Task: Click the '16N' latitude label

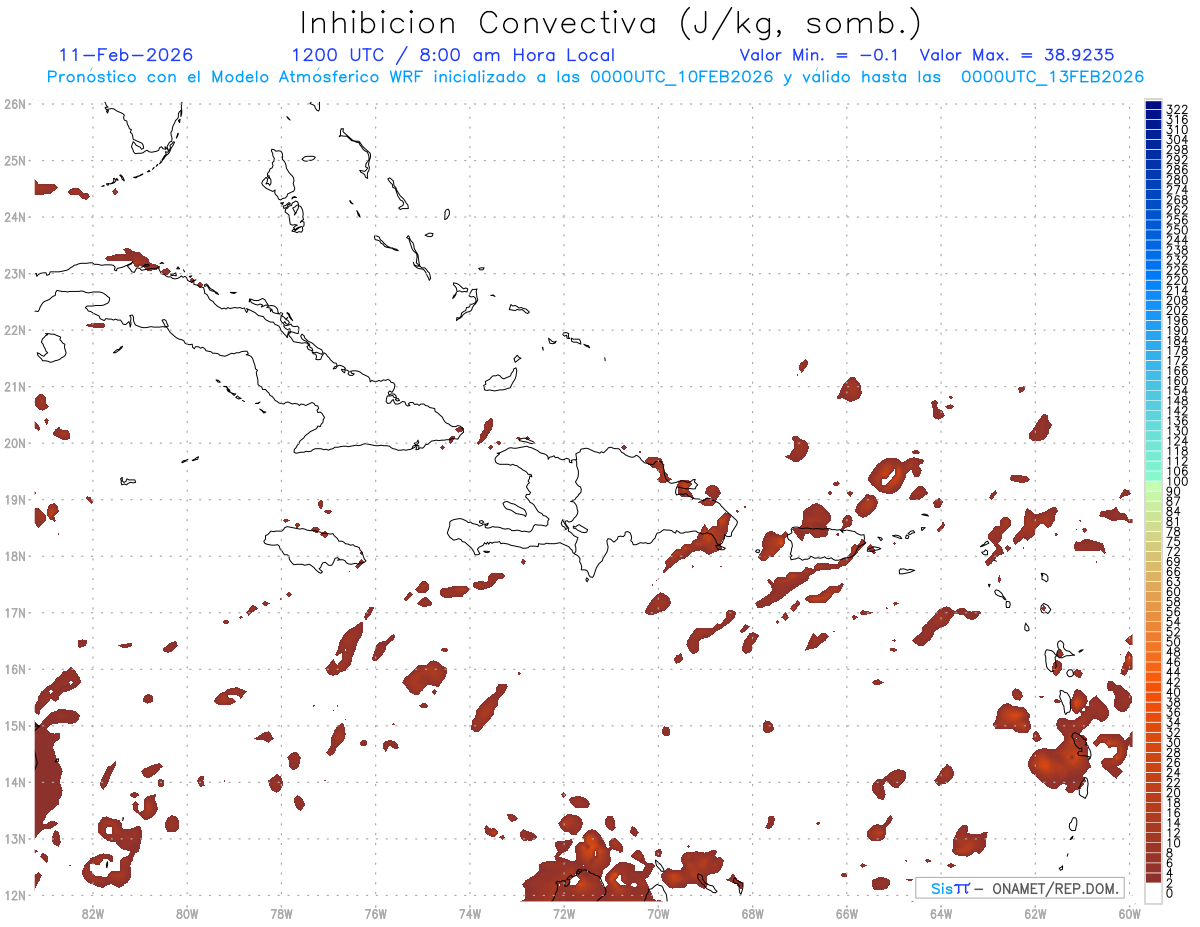Action: 14,669
